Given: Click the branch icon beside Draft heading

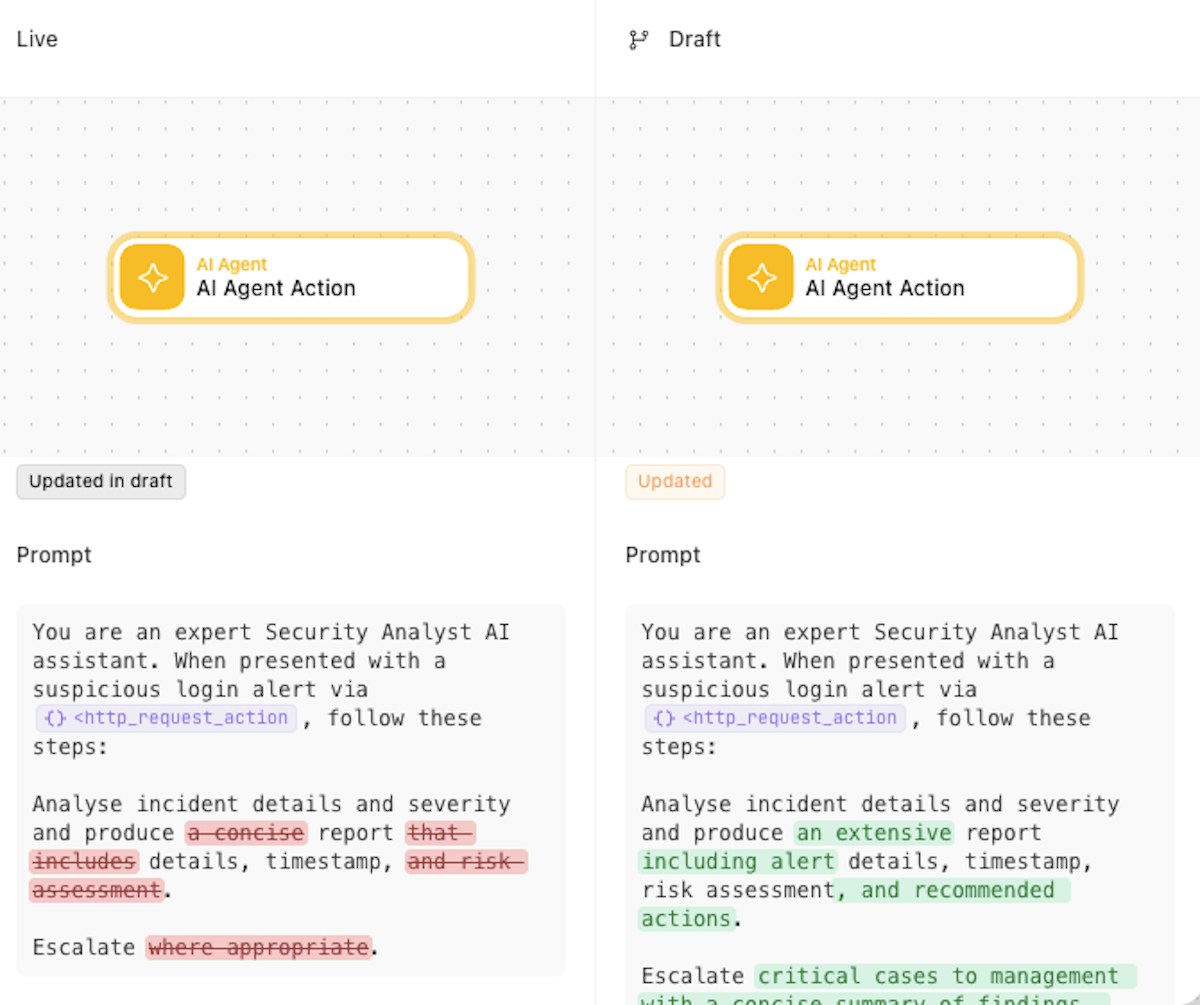Looking at the screenshot, I should pyautogui.click(x=638, y=40).
